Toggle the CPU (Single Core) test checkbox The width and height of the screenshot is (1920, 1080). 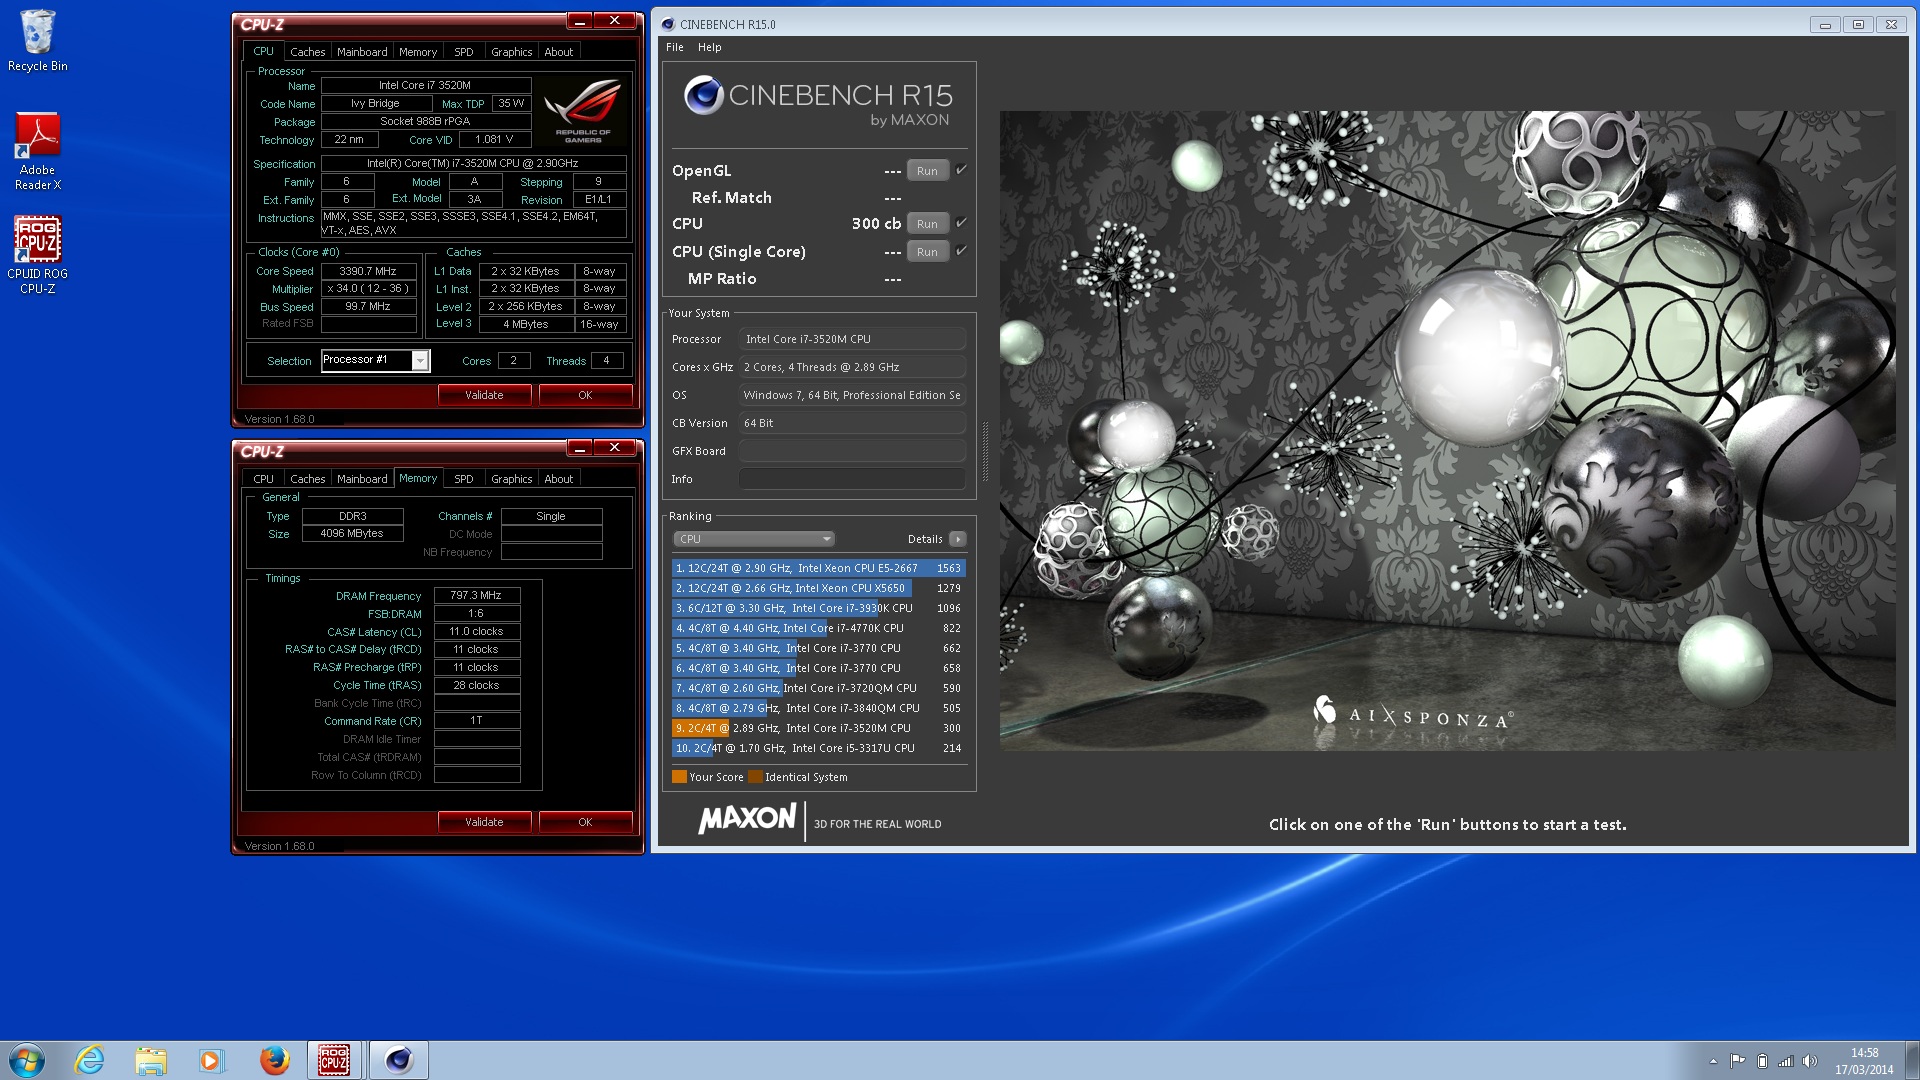(961, 251)
